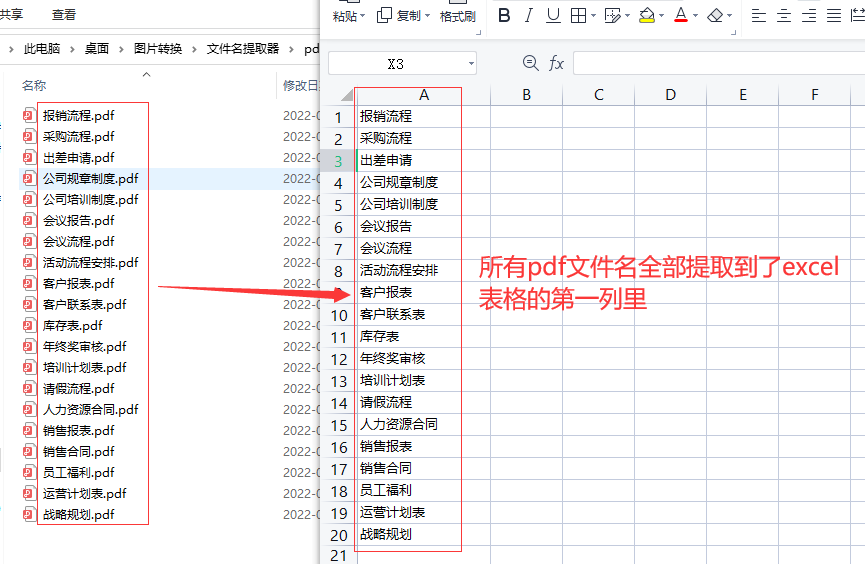Click the select-all corner of the spreadsheet
The width and height of the screenshot is (865, 564).
[346, 95]
